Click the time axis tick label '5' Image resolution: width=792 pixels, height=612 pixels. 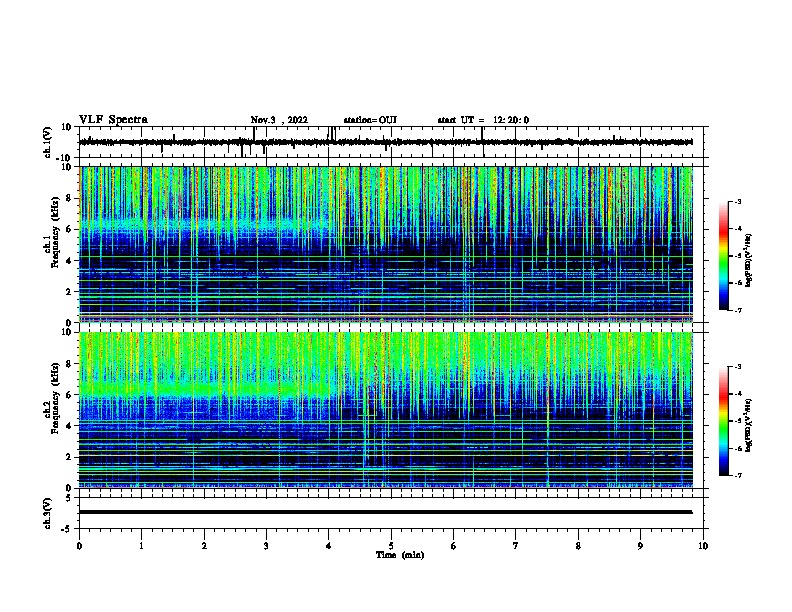391,546
